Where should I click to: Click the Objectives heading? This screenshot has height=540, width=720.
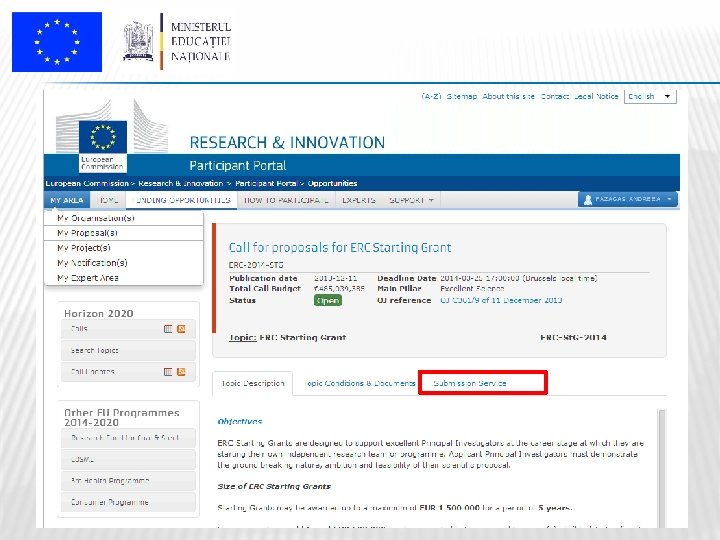click(240, 422)
